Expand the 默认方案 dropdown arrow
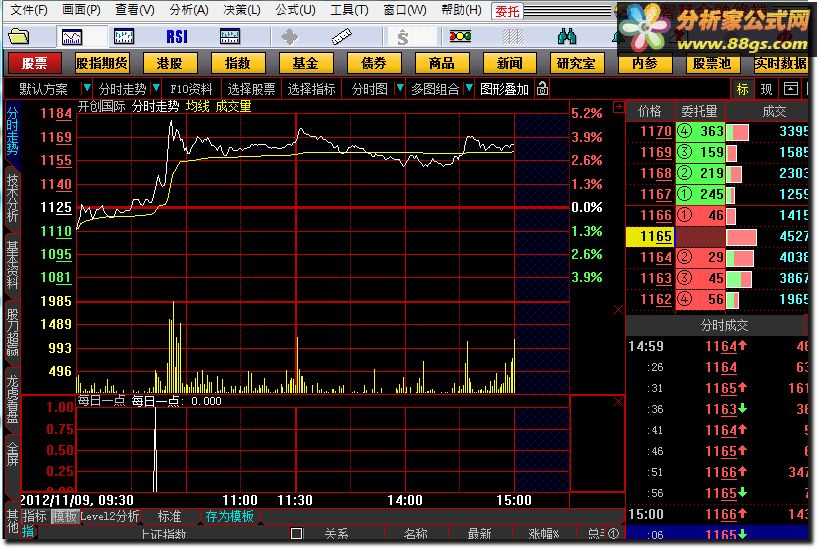Viewport: 819px width, 549px height. pos(87,88)
